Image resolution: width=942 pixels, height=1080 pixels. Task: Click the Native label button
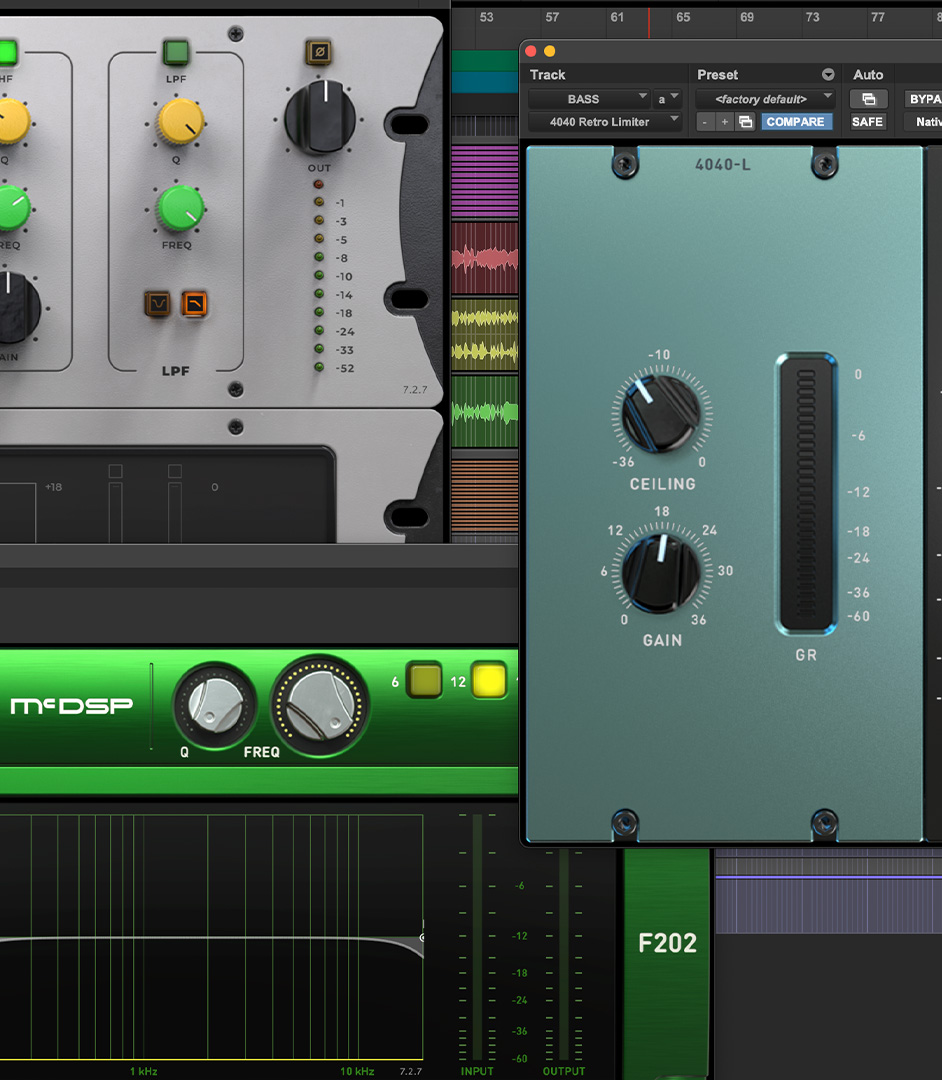click(925, 122)
